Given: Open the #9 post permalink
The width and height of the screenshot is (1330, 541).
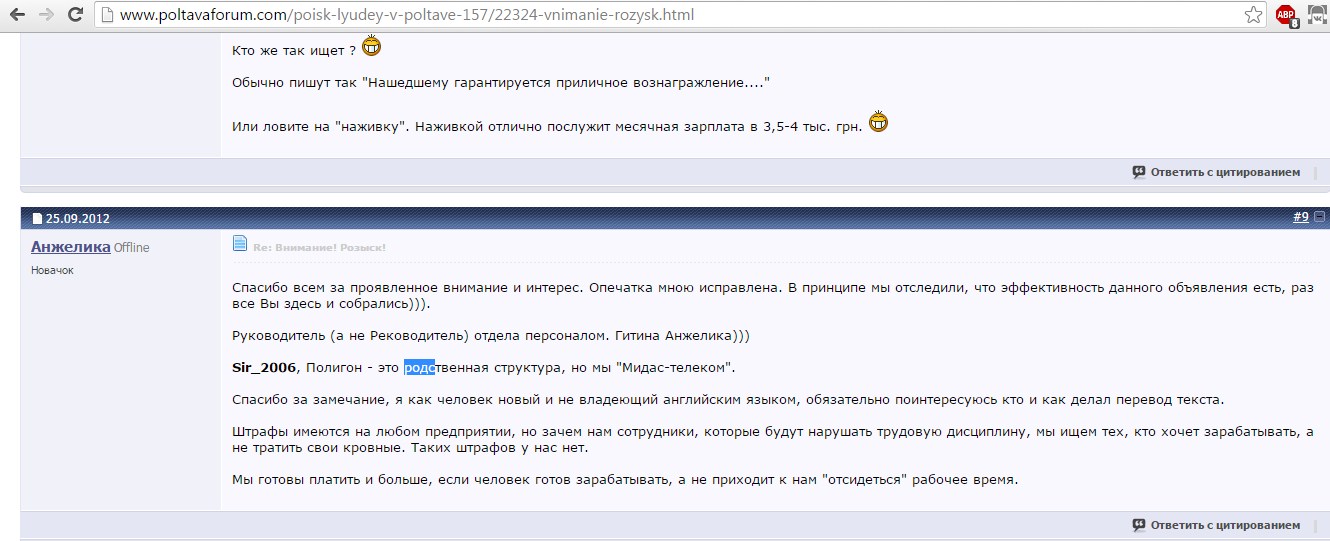Looking at the screenshot, I should (x=1300, y=217).
